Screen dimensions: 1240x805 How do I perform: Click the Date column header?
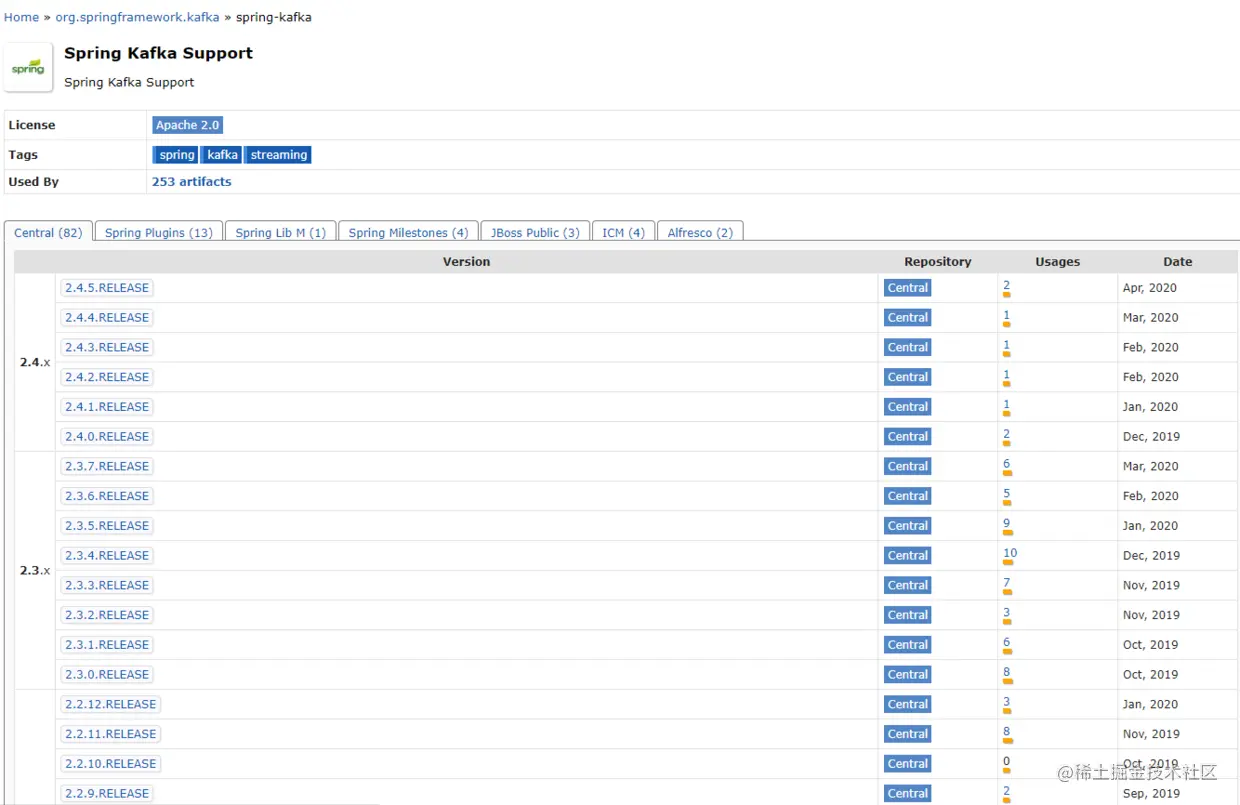coord(1177,262)
